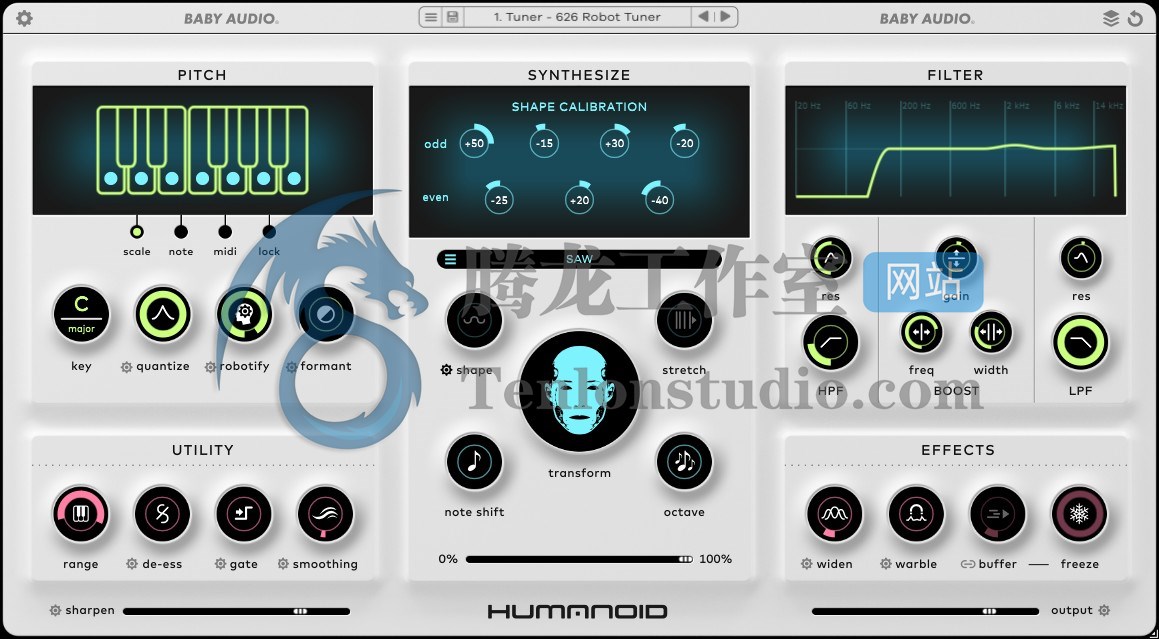The image size is (1159, 639).
Task: Click the HPF res knob
Action: (831, 259)
